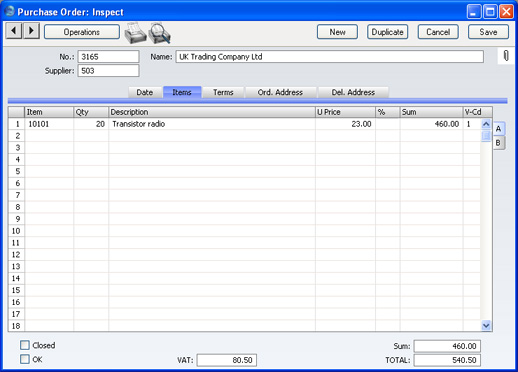
Task: Click the Item column header
Action: [49, 112]
